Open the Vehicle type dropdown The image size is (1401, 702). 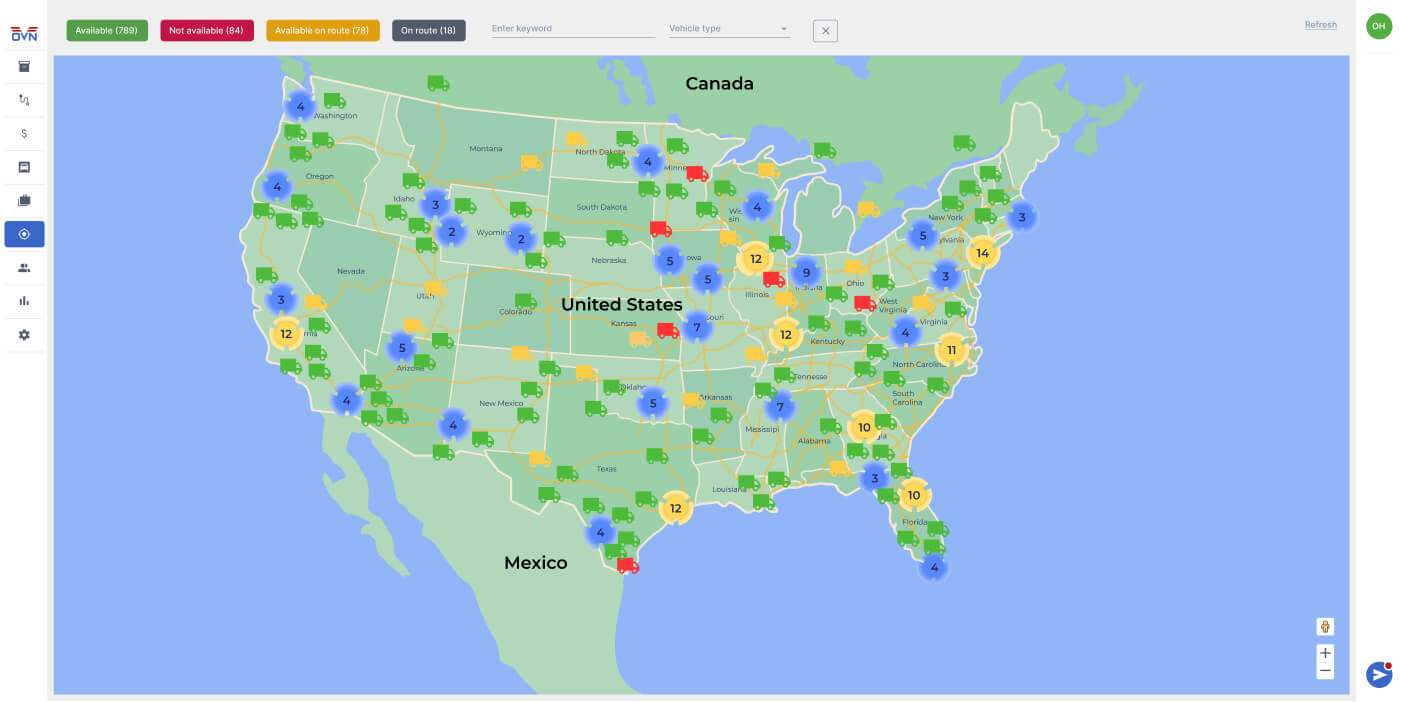(x=729, y=29)
